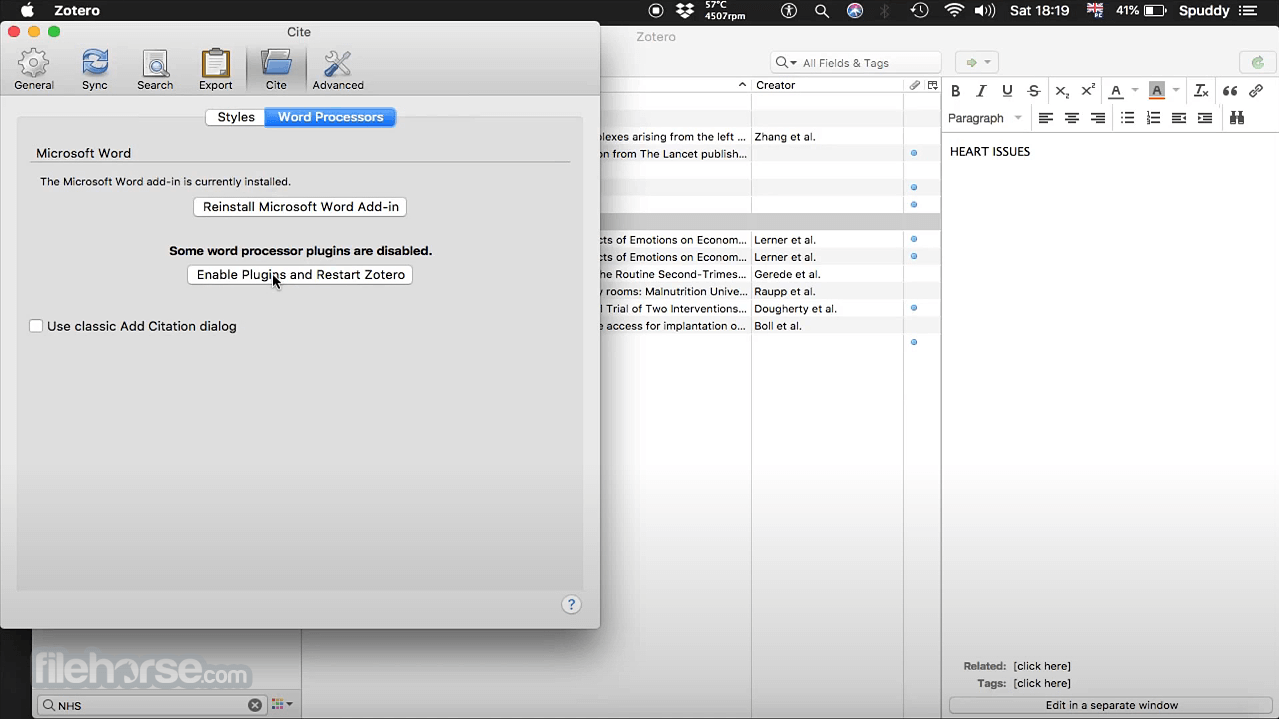Screen dimensions: 1279x719
Task: Open the search mode dropdown in All Fields & Tags
Action: 787,63
